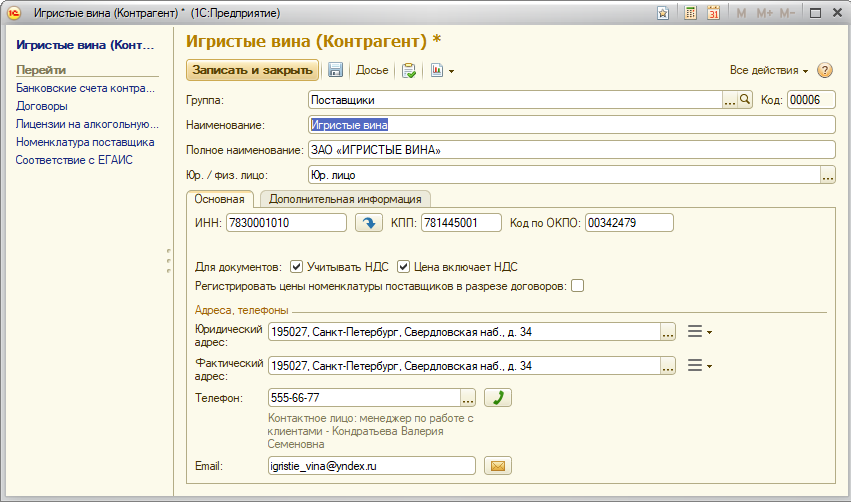Open Банковские счета контрагента link
The width and height of the screenshot is (851, 502).
[x=85, y=88]
